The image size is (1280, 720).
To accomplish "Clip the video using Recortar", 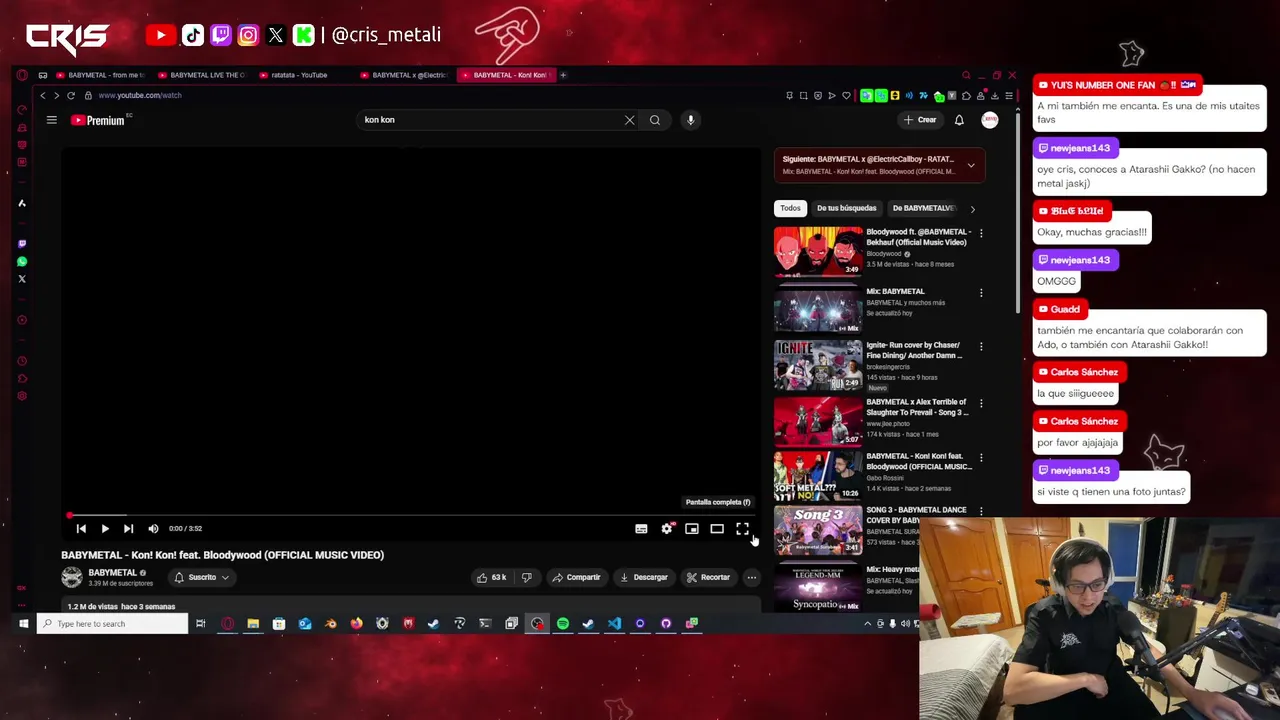I will pyautogui.click(x=708, y=577).
